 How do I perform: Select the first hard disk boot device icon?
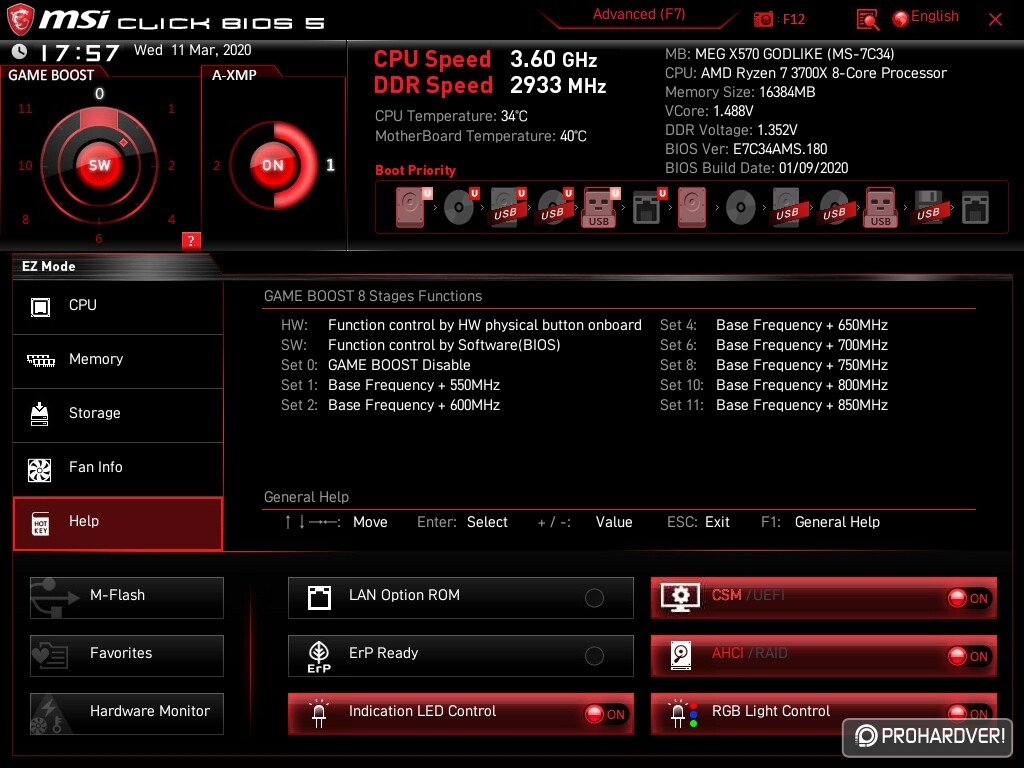(411, 208)
